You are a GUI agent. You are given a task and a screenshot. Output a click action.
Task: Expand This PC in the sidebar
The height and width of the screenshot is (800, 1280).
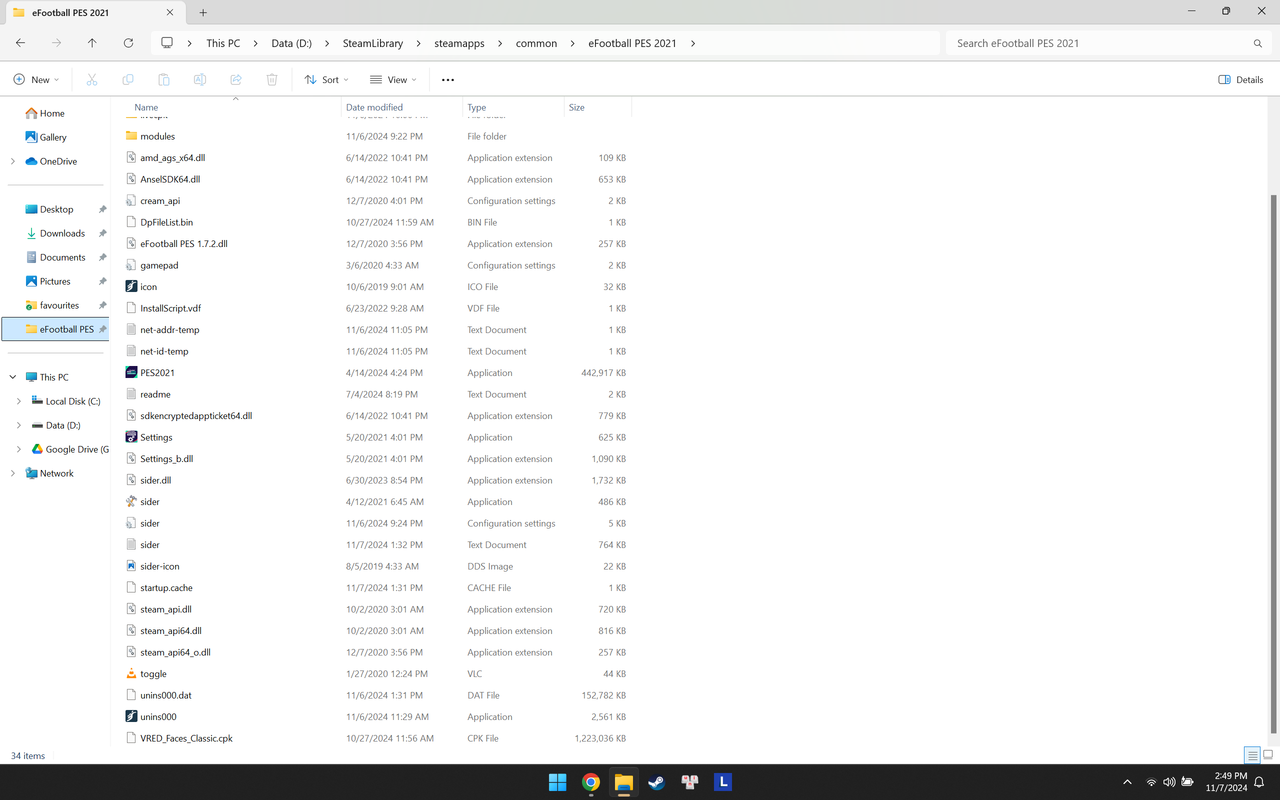(12, 376)
